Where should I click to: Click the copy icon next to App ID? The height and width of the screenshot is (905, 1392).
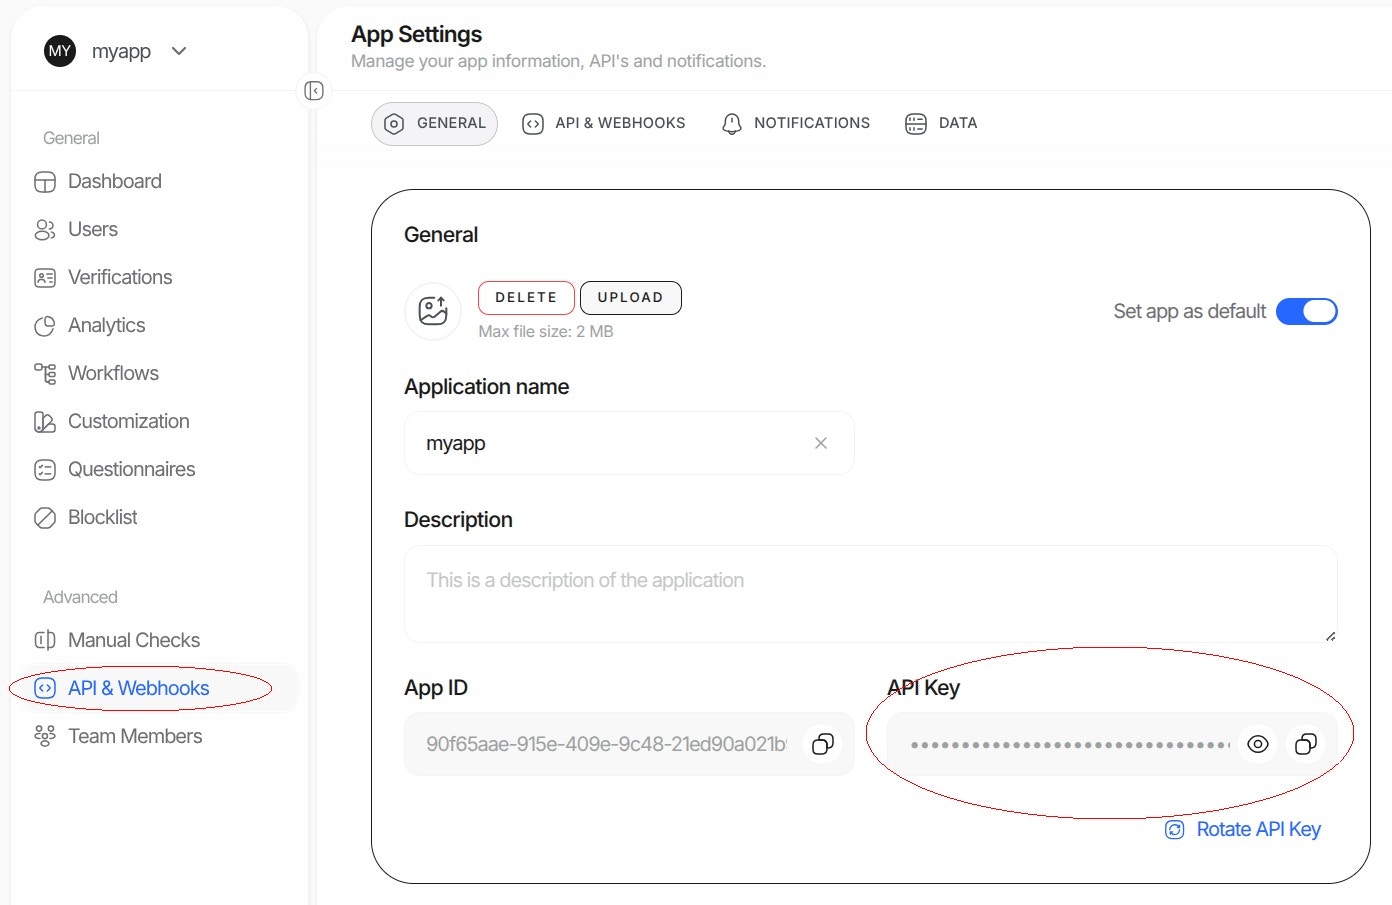pos(823,744)
